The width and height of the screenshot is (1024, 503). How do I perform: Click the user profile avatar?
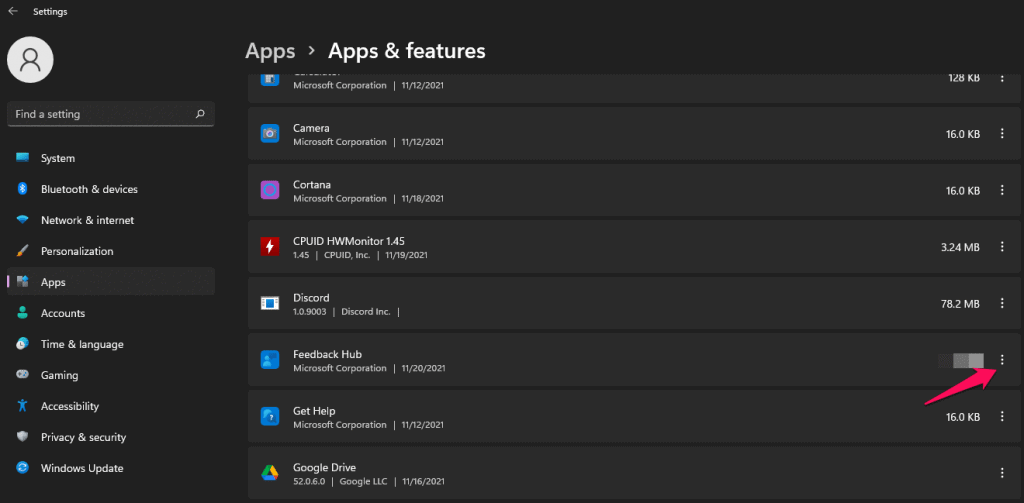[x=30, y=61]
